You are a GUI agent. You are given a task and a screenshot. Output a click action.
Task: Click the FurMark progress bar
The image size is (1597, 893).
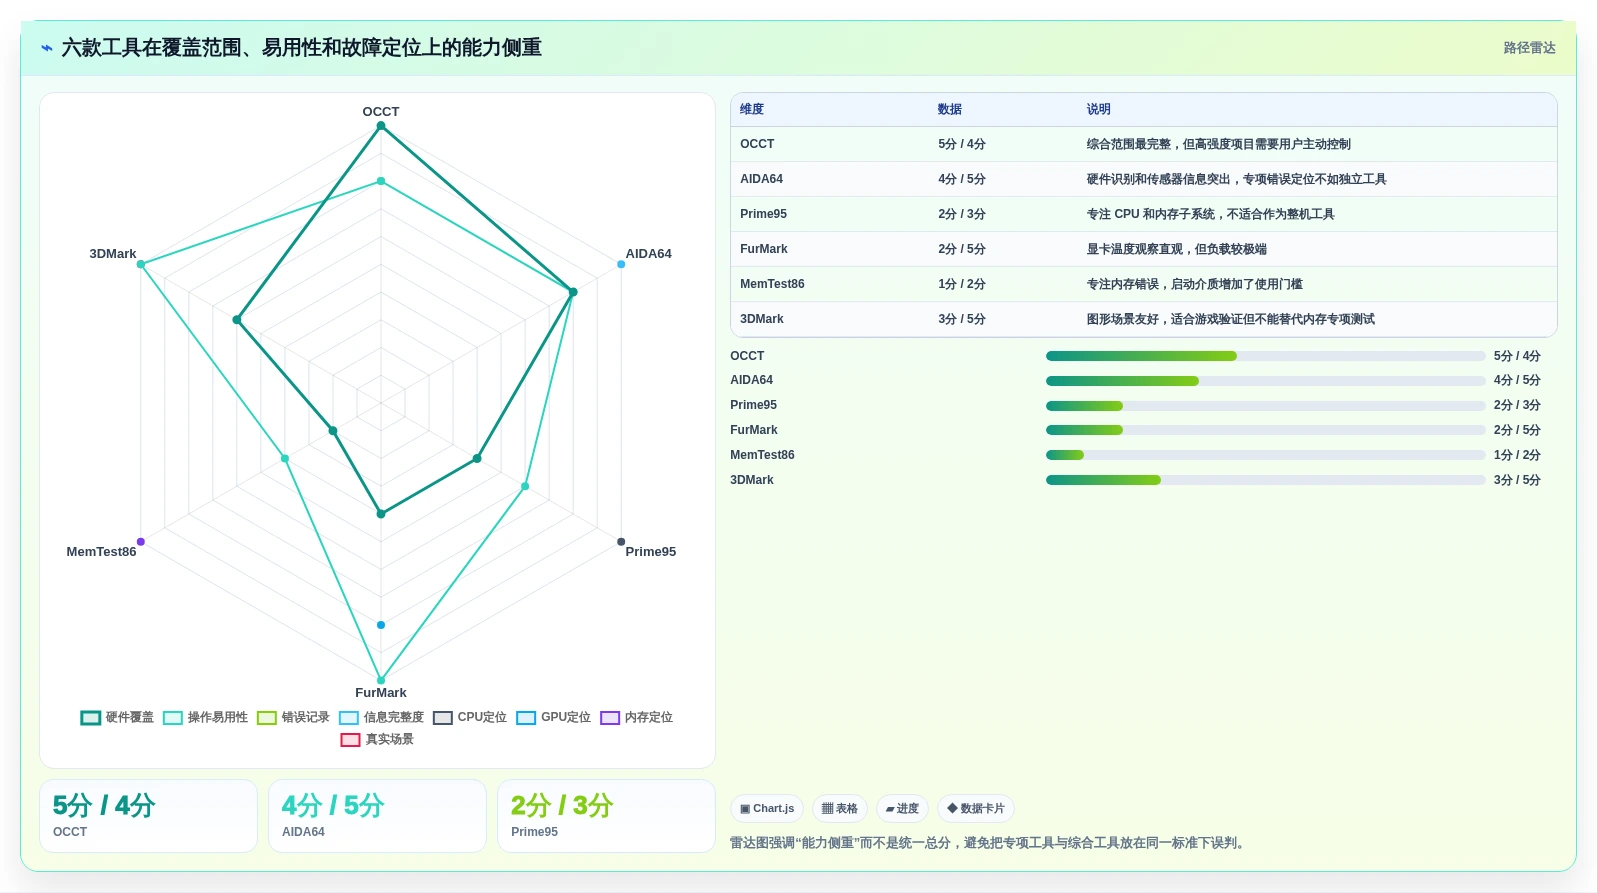(1265, 430)
